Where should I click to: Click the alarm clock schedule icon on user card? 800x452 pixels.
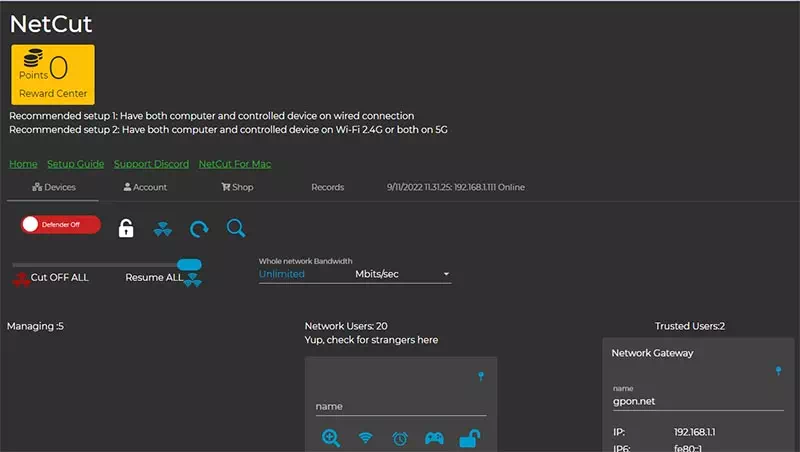tap(400, 438)
